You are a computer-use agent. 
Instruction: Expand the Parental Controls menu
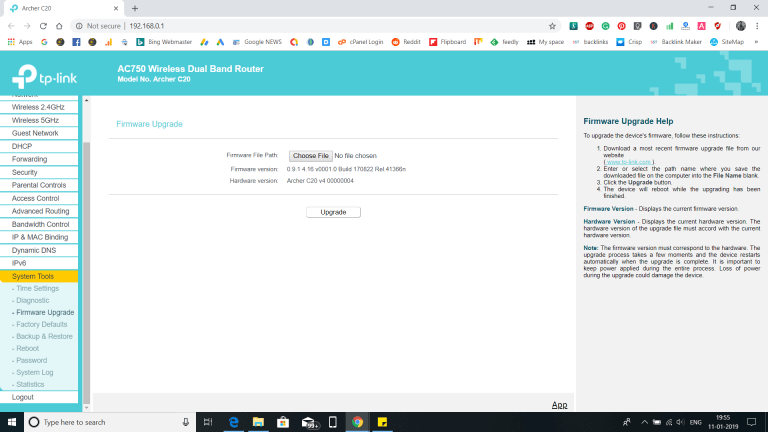click(40, 185)
